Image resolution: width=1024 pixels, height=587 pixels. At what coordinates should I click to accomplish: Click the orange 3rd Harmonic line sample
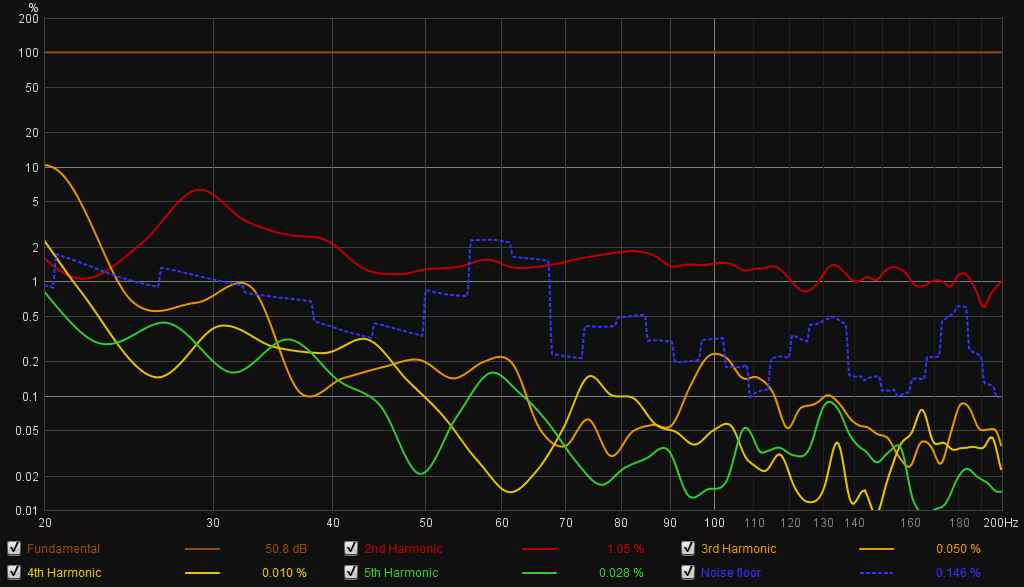click(876, 549)
